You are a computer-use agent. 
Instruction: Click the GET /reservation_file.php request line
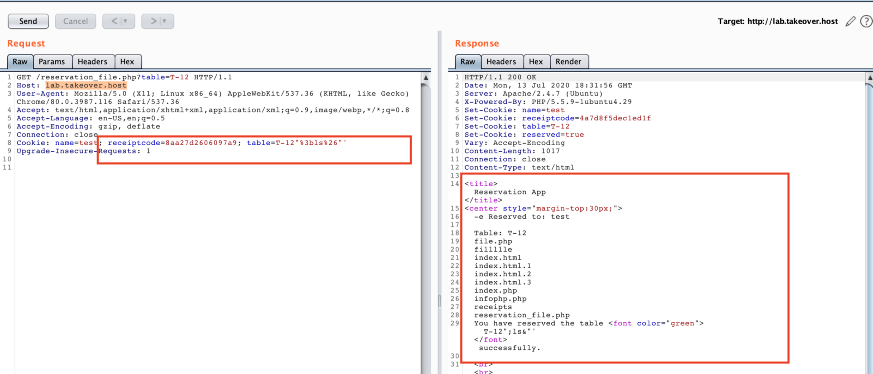click(x=124, y=77)
